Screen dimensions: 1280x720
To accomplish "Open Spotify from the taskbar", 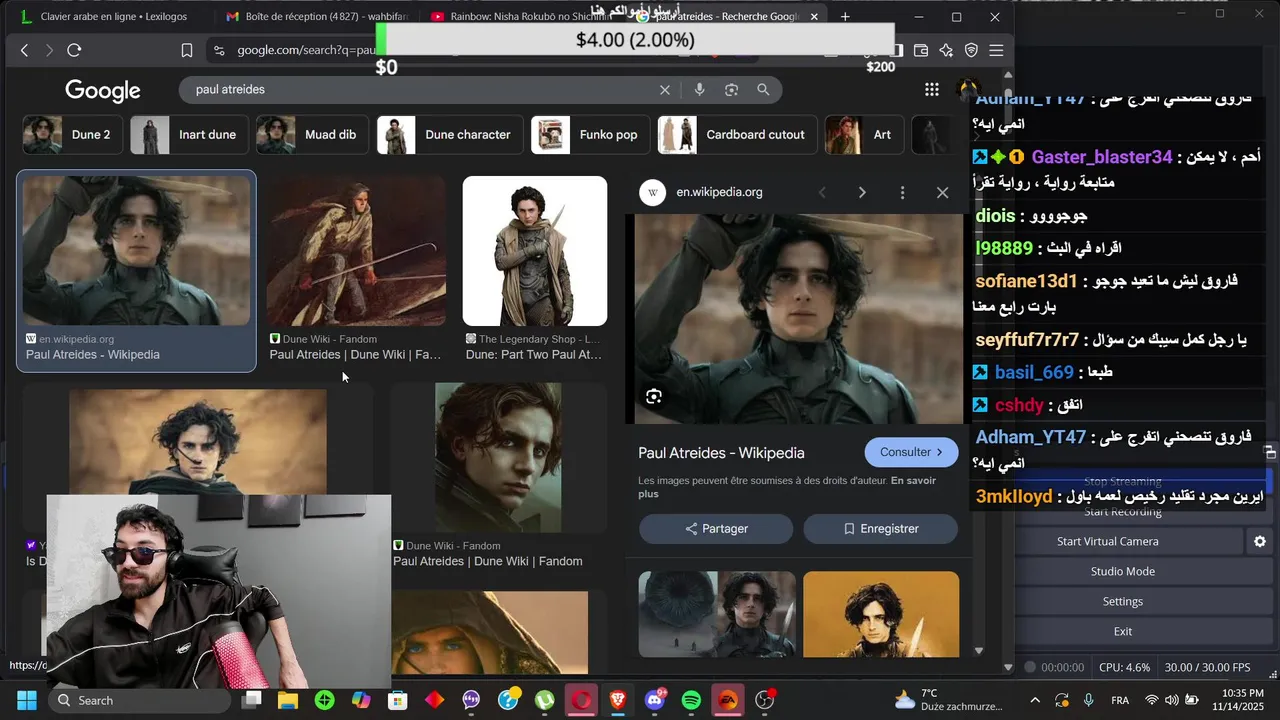I will point(691,700).
